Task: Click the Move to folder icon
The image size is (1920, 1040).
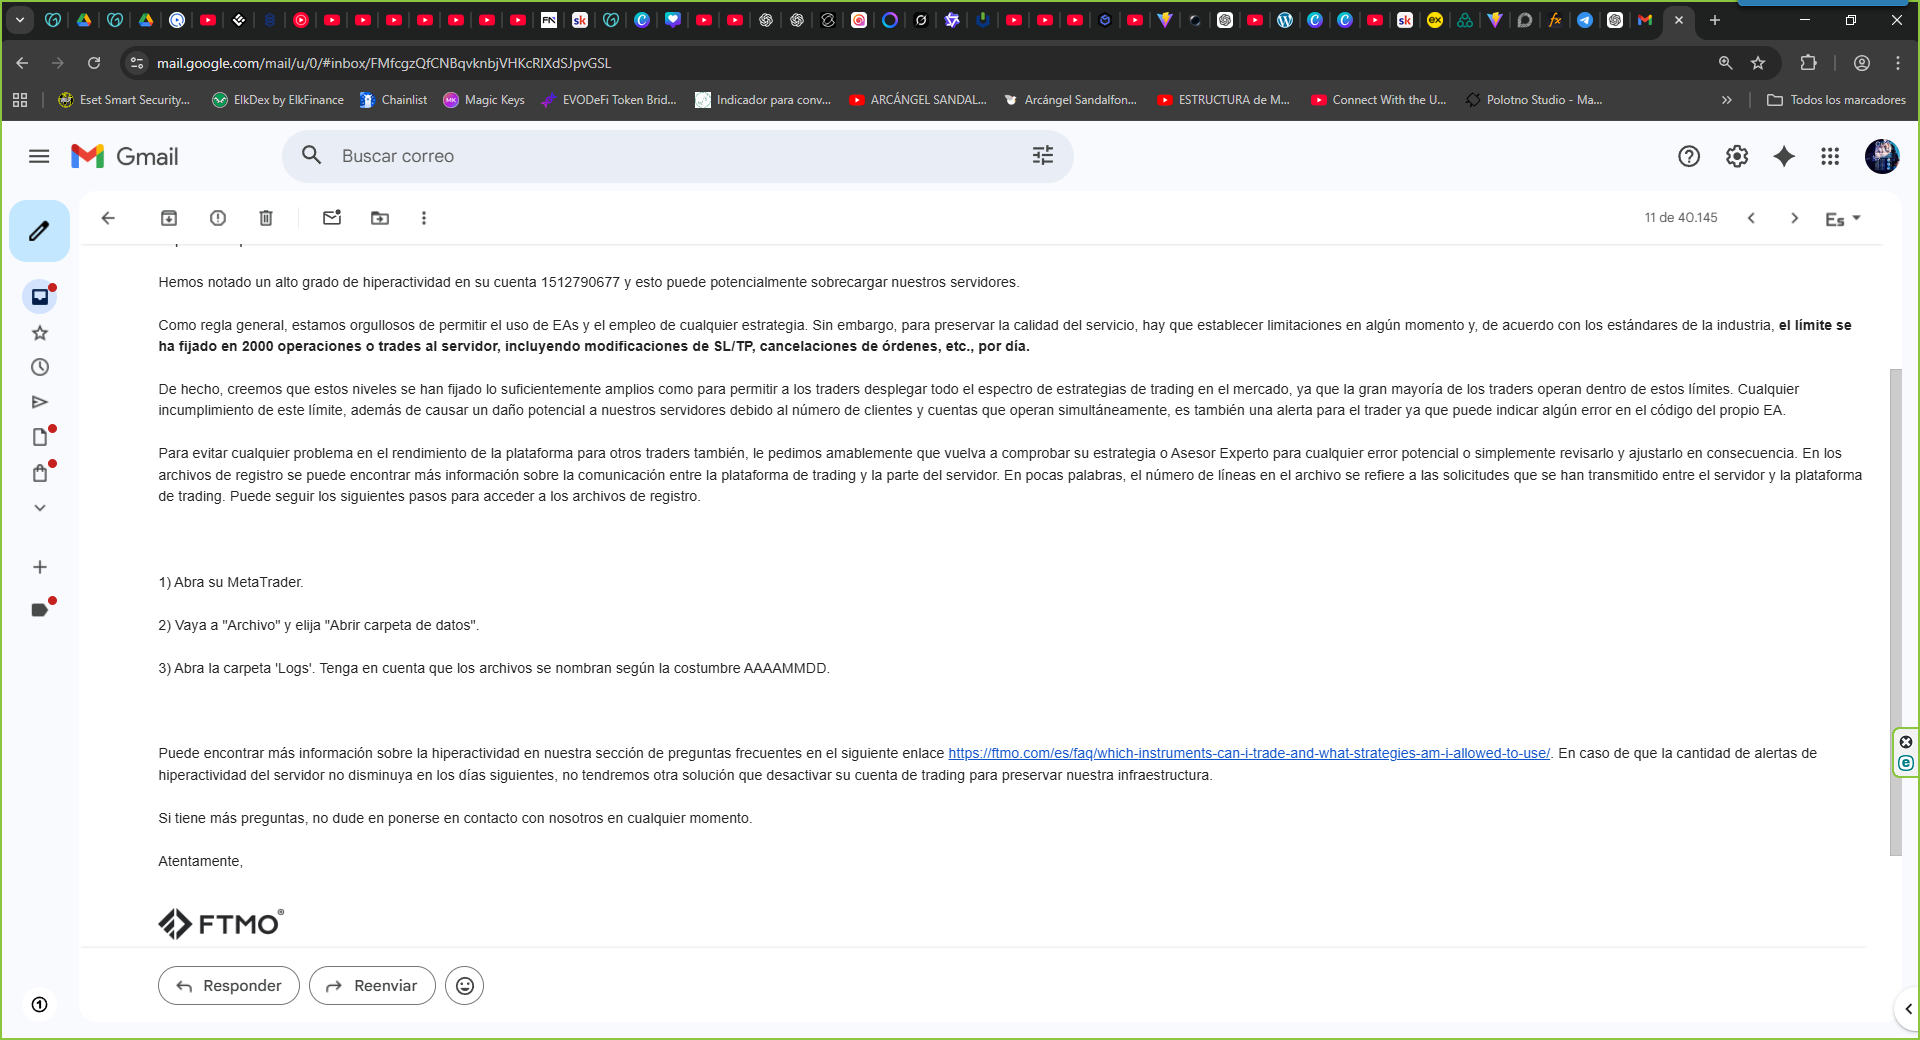Action: click(x=380, y=218)
